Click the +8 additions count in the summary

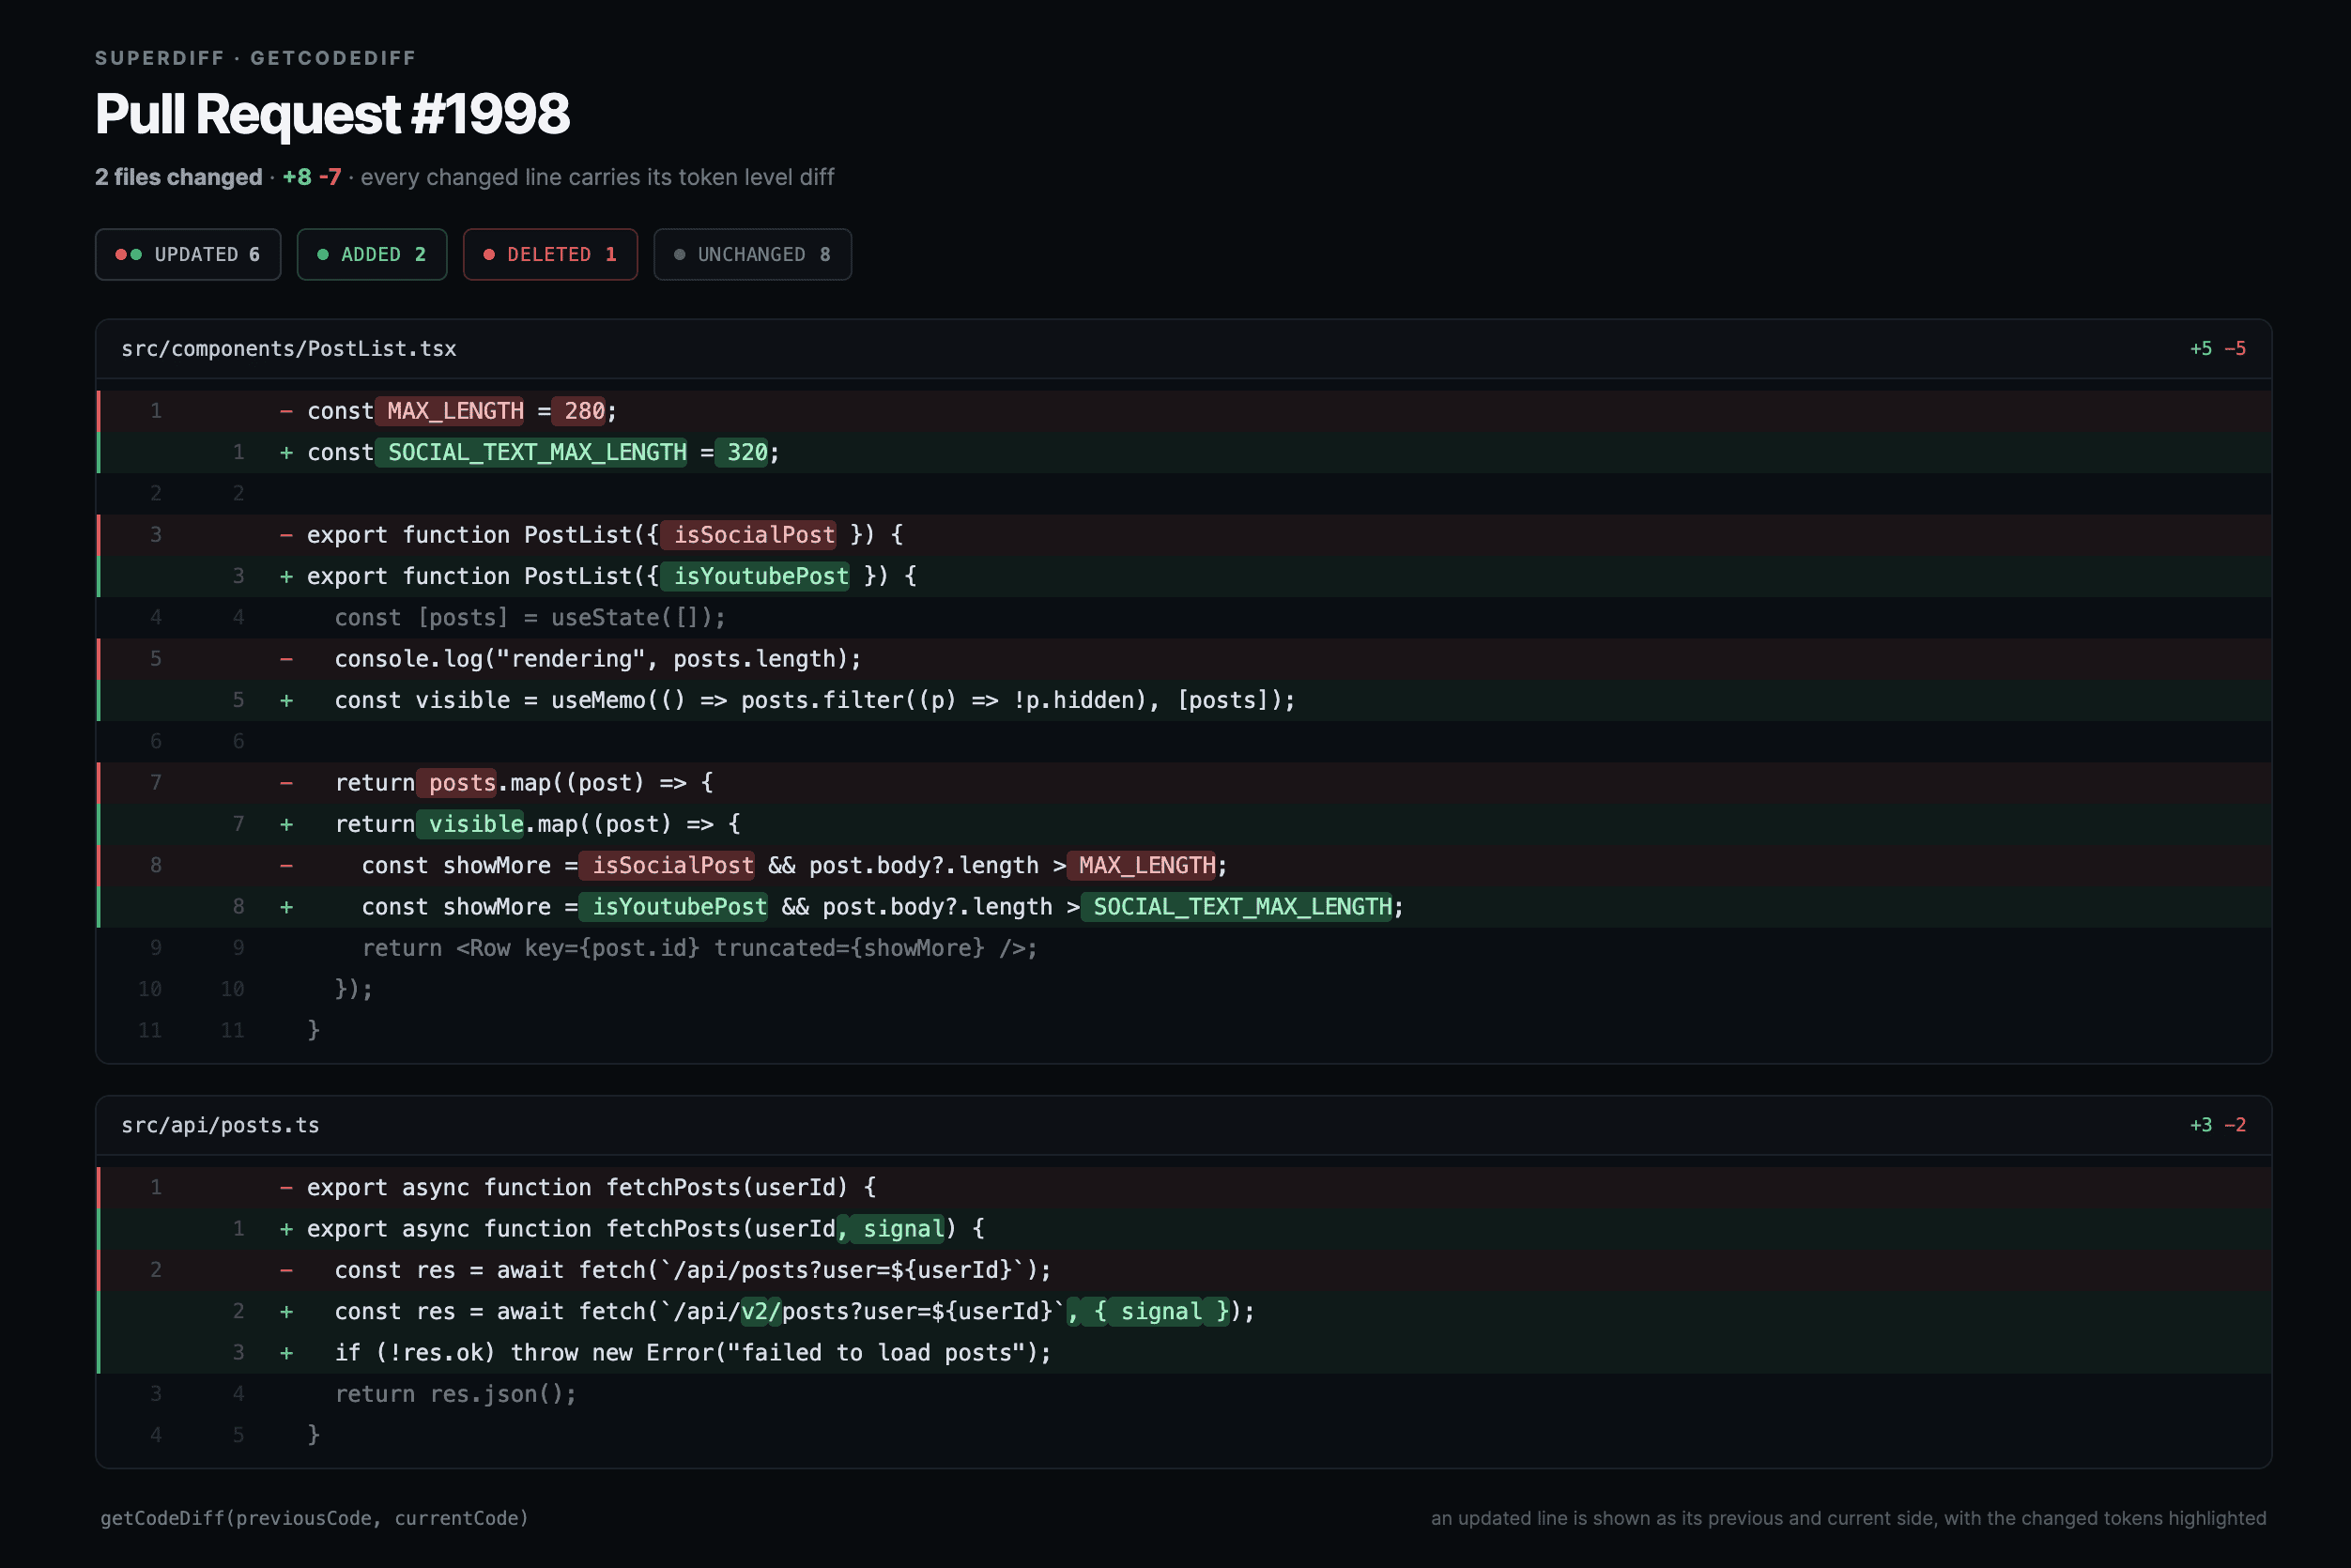click(x=297, y=177)
